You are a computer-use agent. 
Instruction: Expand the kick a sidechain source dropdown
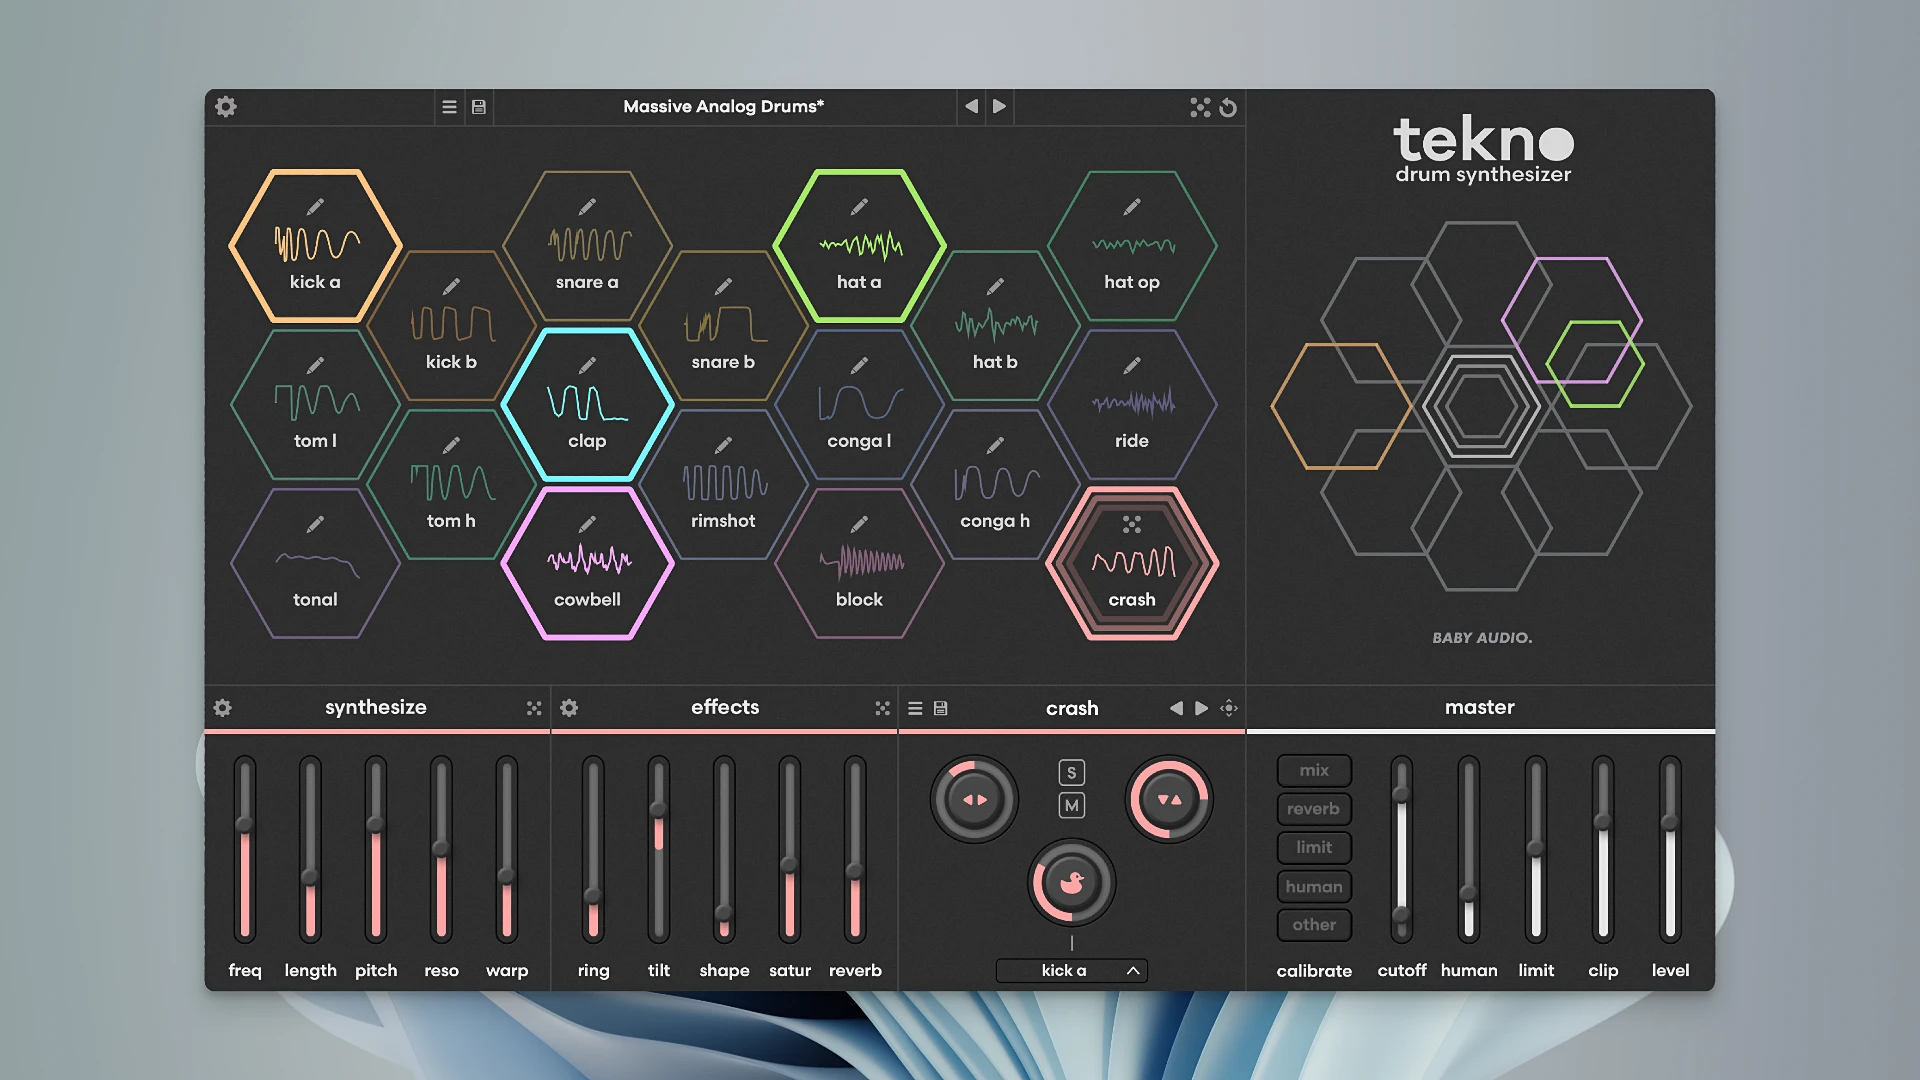point(1071,969)
